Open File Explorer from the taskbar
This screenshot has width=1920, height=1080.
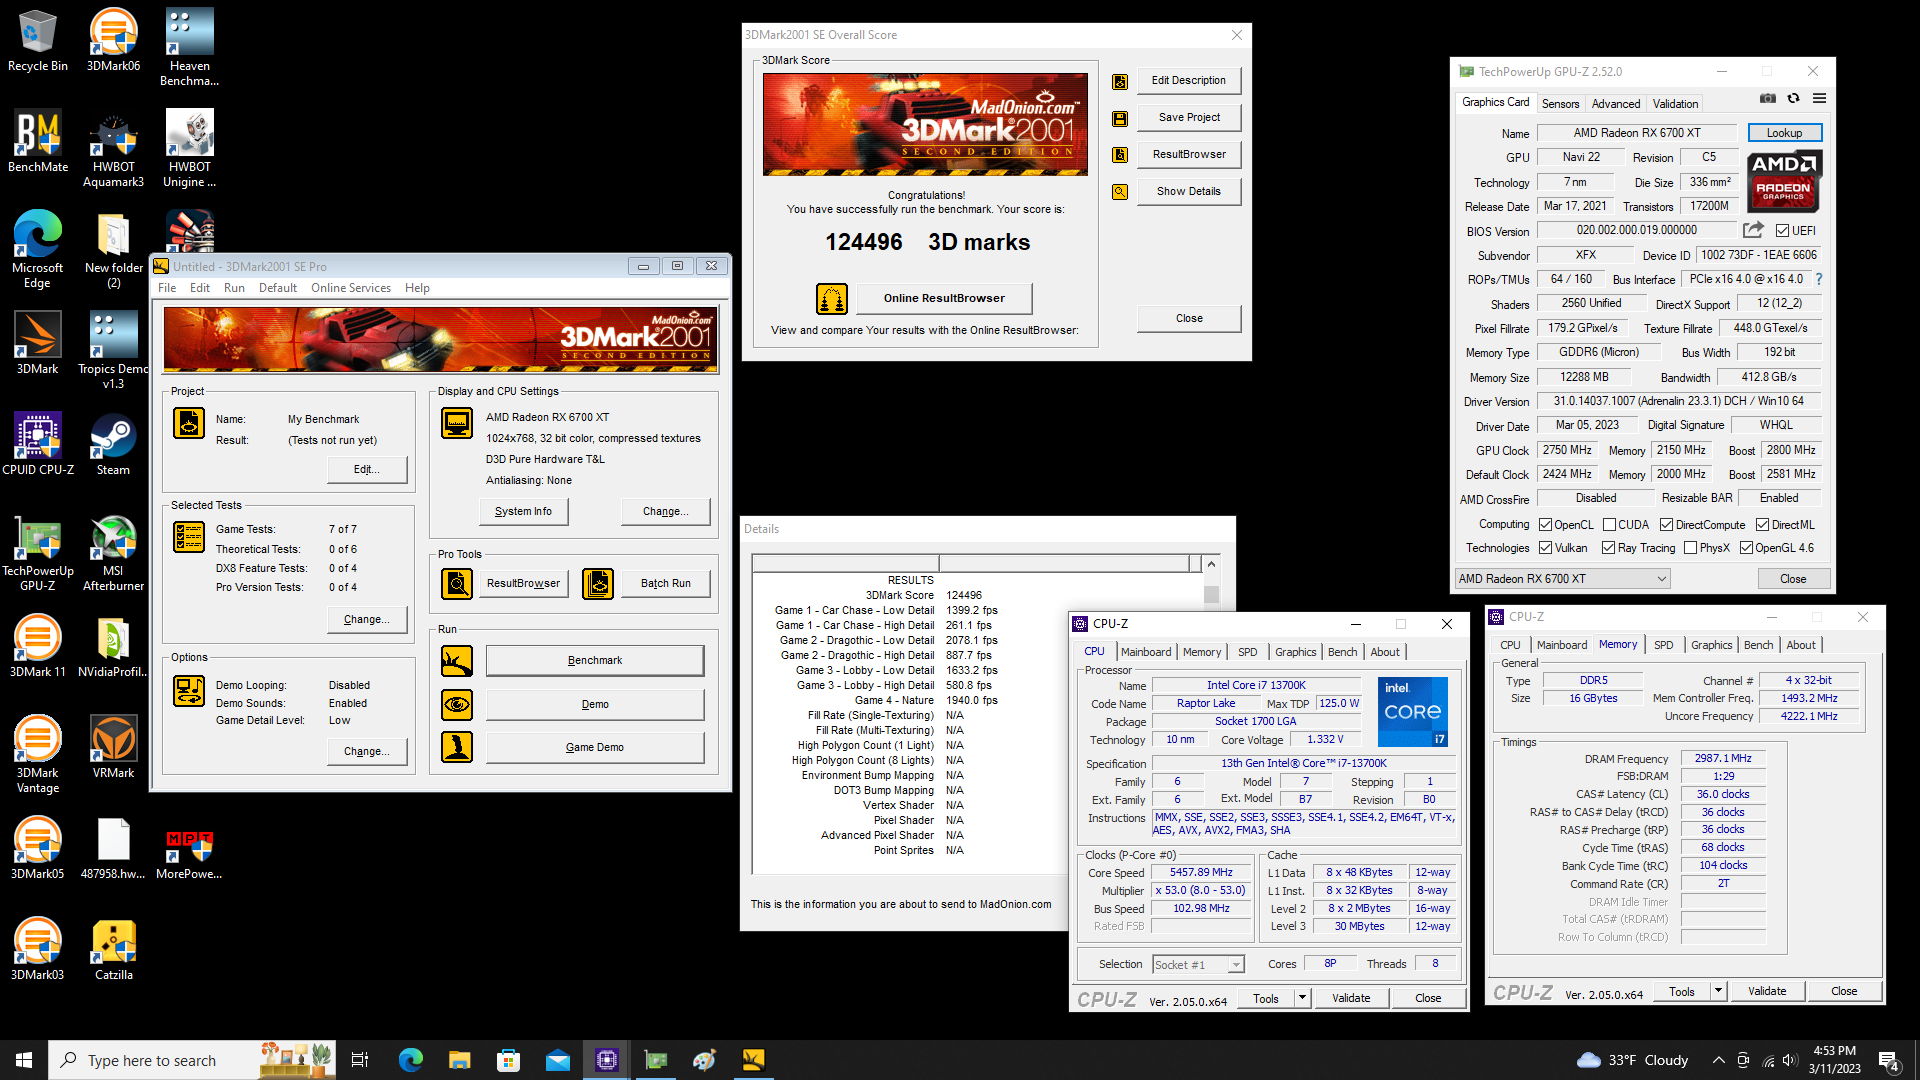click(x=459, y=1060)
